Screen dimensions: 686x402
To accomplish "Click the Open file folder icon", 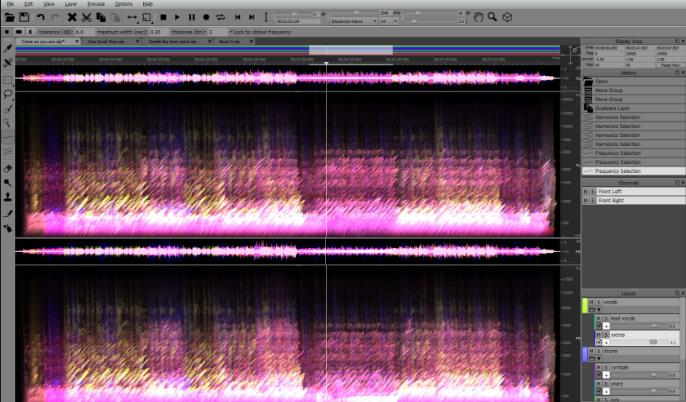I will click(8, 17).
